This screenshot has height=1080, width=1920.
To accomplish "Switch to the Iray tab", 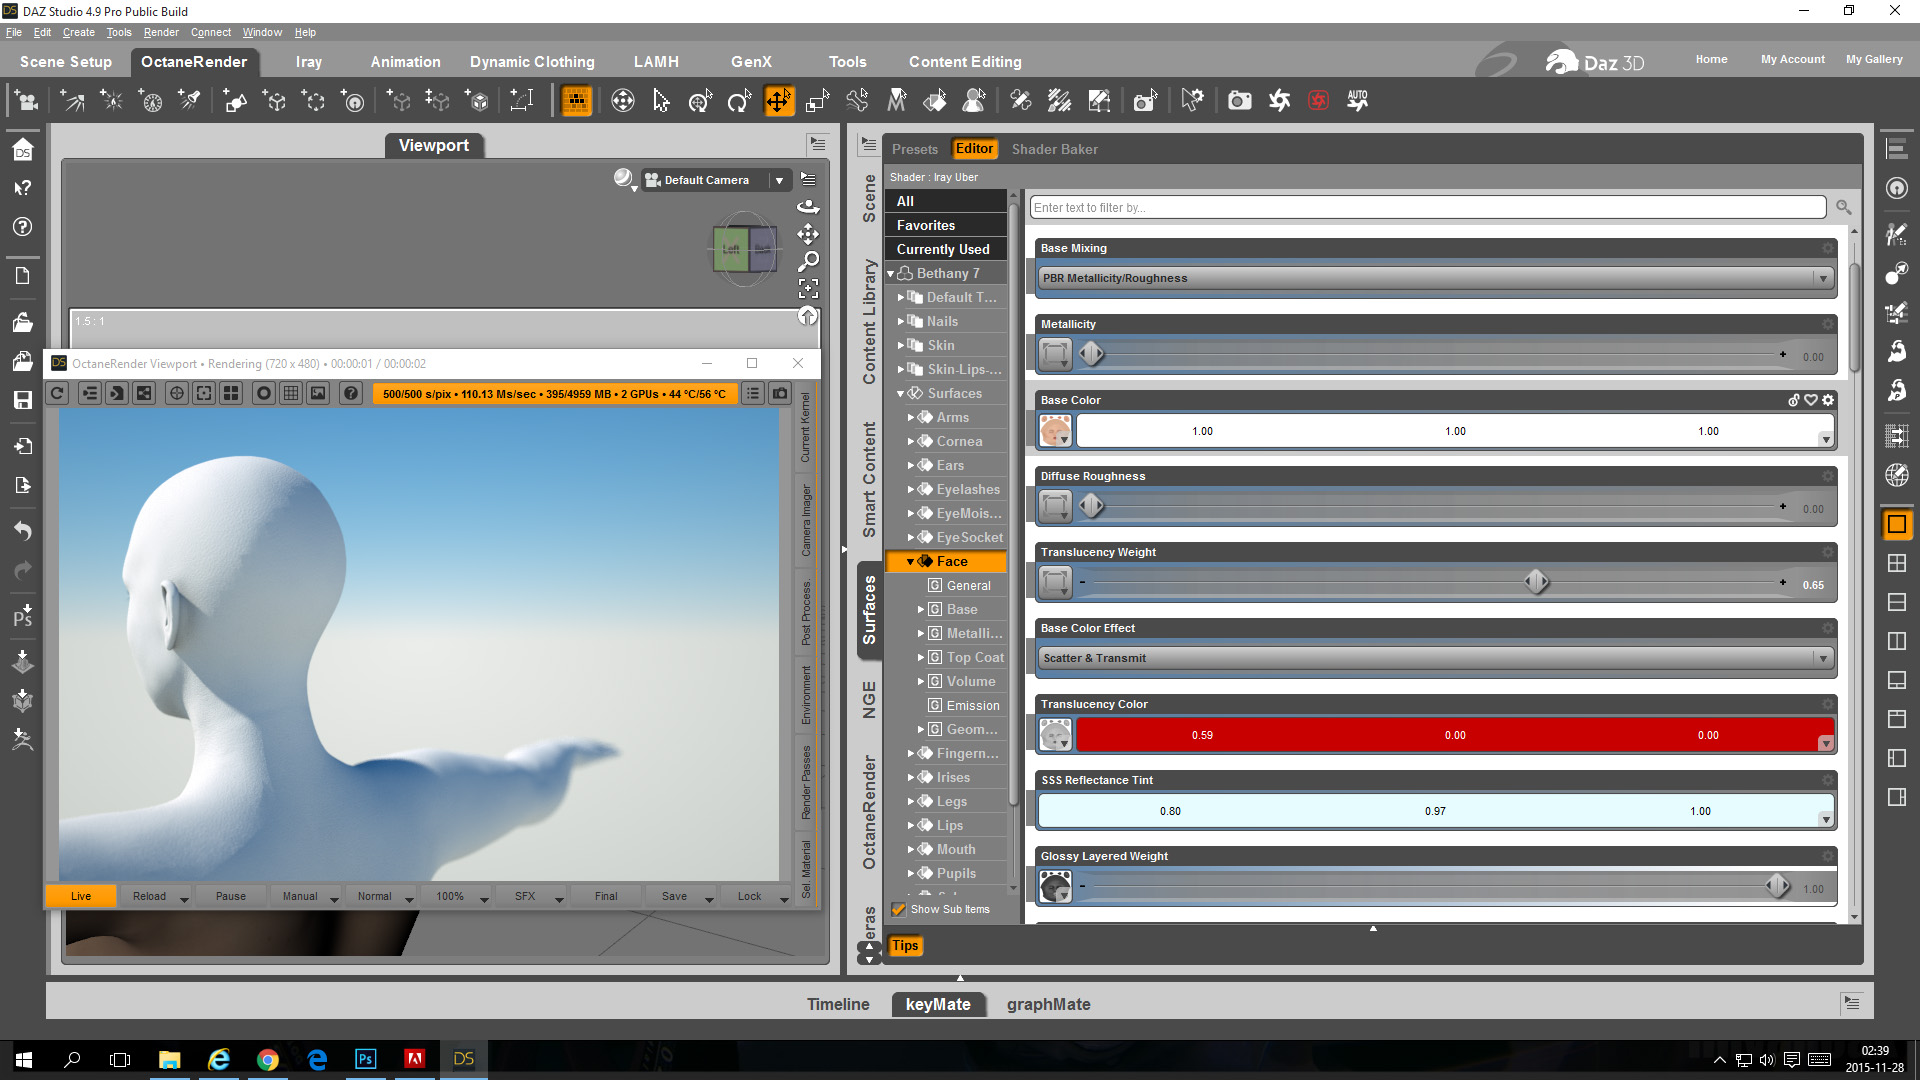I will coord(308,62).
